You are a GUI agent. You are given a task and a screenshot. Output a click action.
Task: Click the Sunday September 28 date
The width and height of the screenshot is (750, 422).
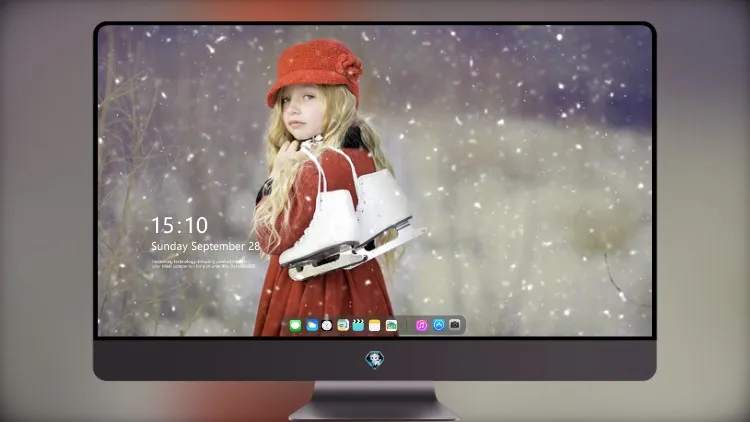click(x=206, y=246)
